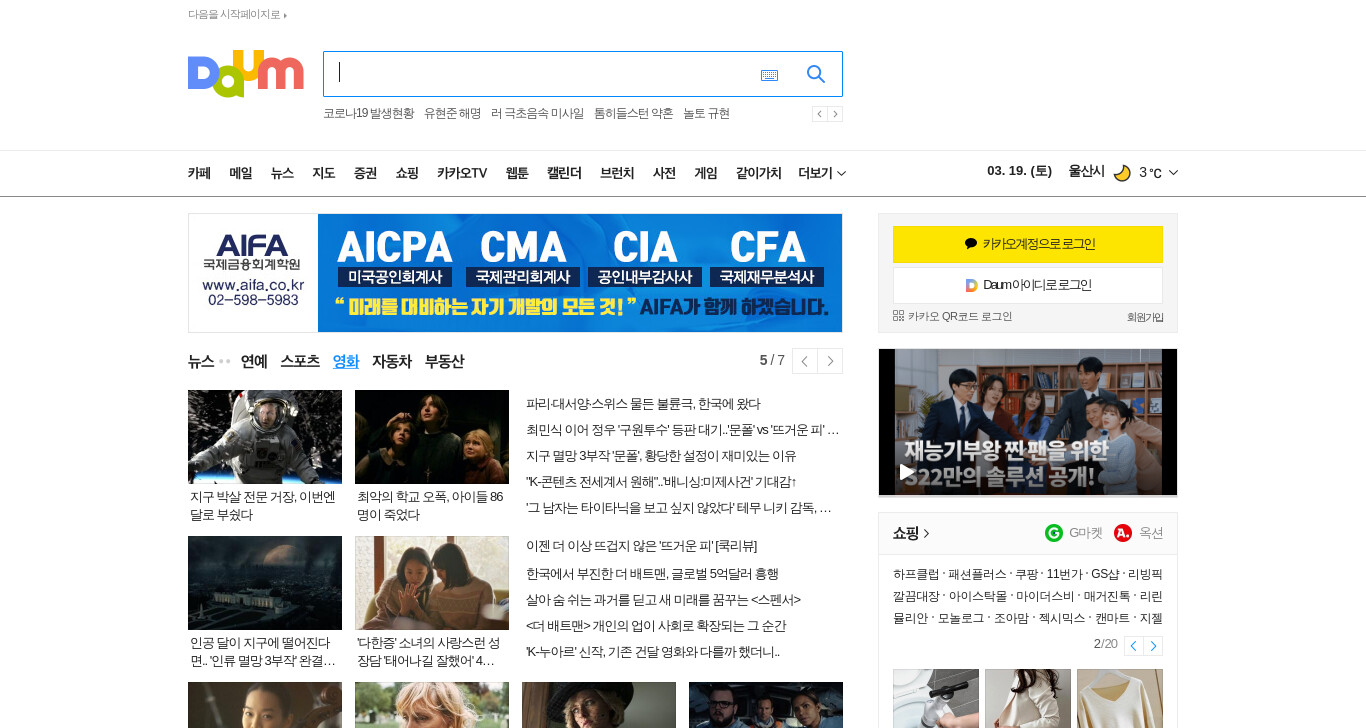Open 게임 in navigation bar
Viewport: 1366px width, 728px height.
[706, 173]
